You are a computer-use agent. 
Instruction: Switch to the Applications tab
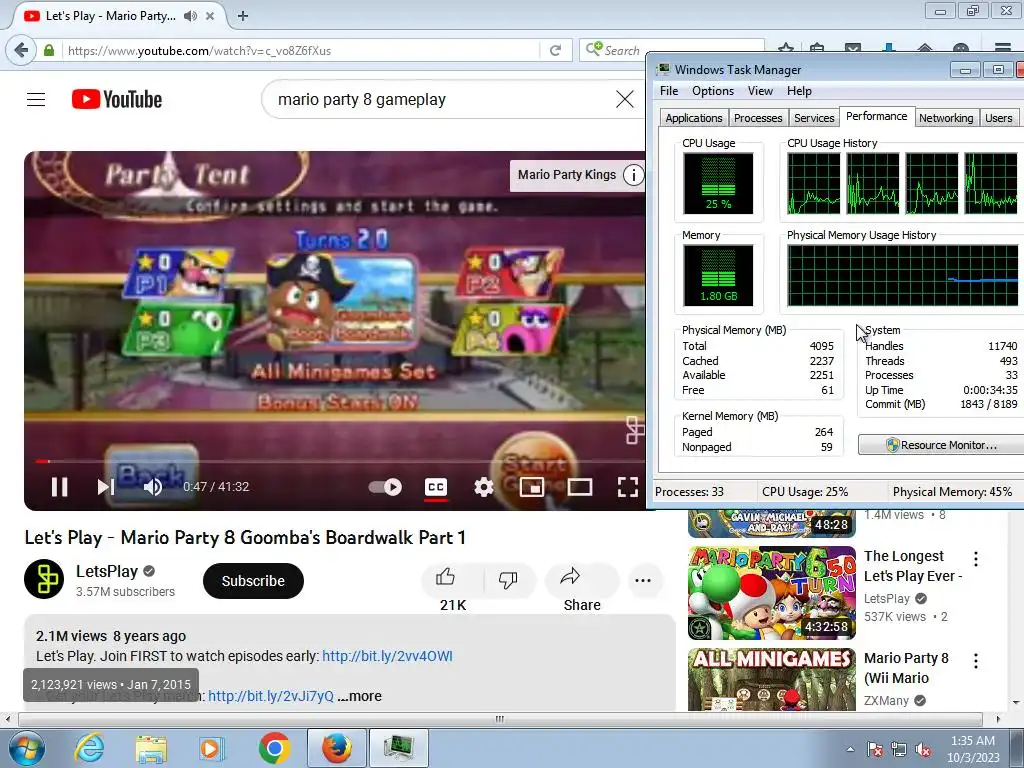[x=694, y=118]
